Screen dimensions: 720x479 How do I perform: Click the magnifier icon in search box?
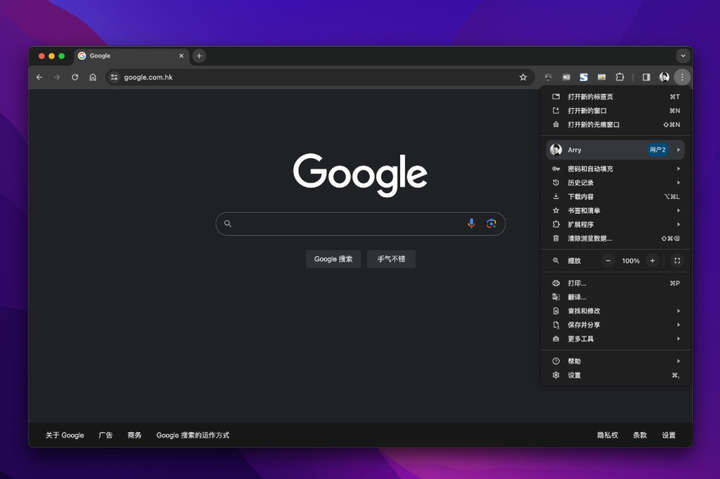pos(228,224)
